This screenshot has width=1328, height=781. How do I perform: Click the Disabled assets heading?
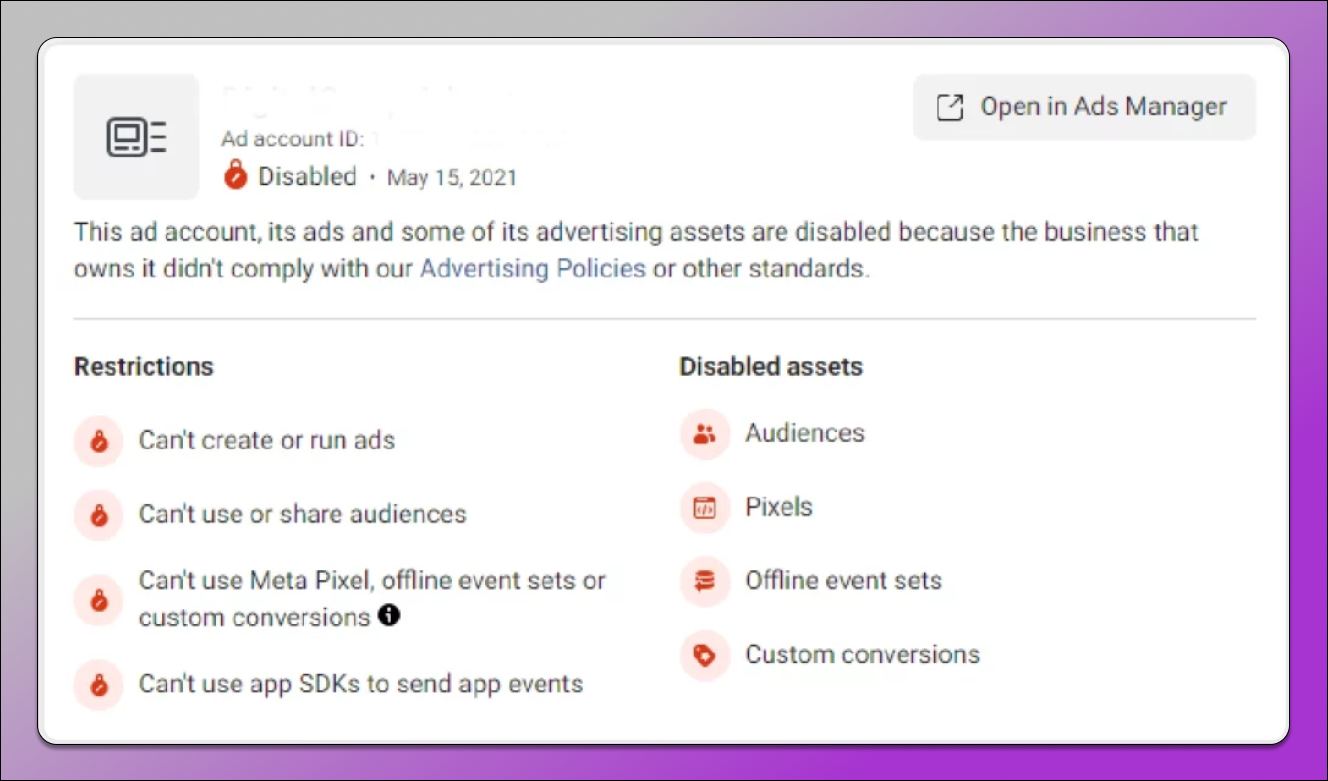pyautogui.click(x=771, y=367)
